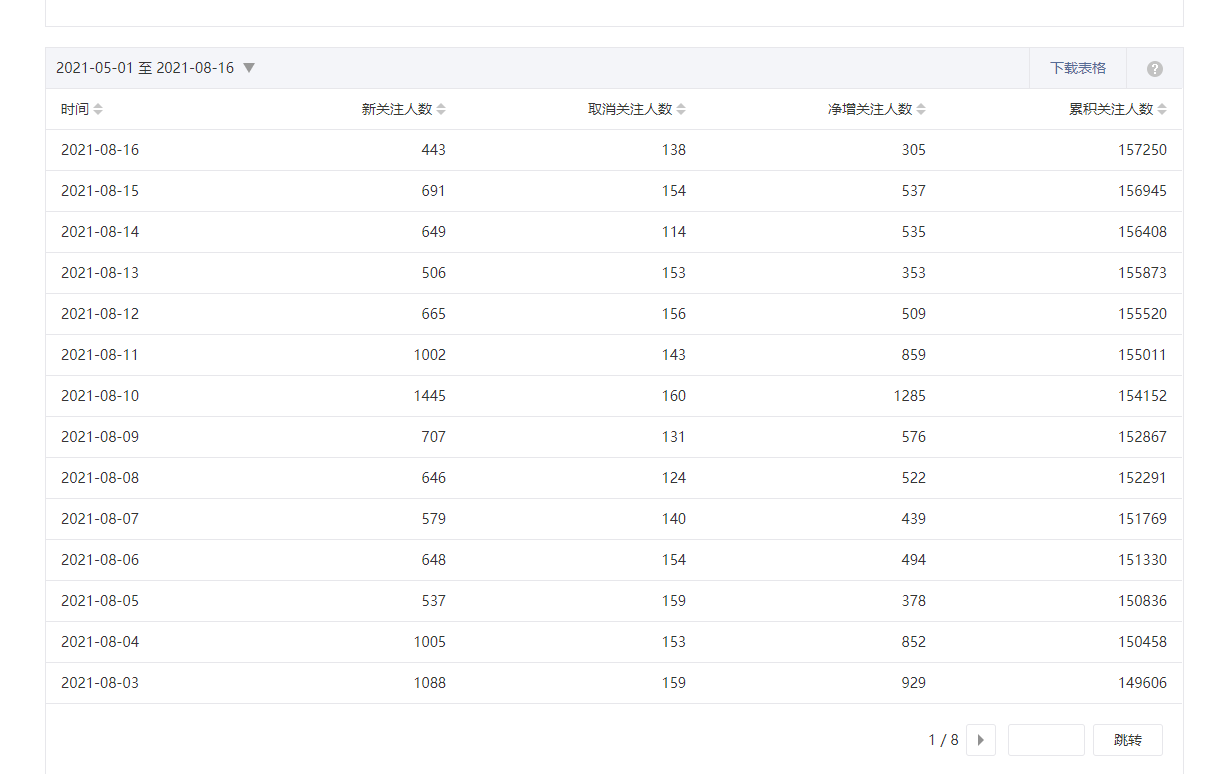Click the new followers value 1445
The image size is (1217, 774).
[429, 396]
